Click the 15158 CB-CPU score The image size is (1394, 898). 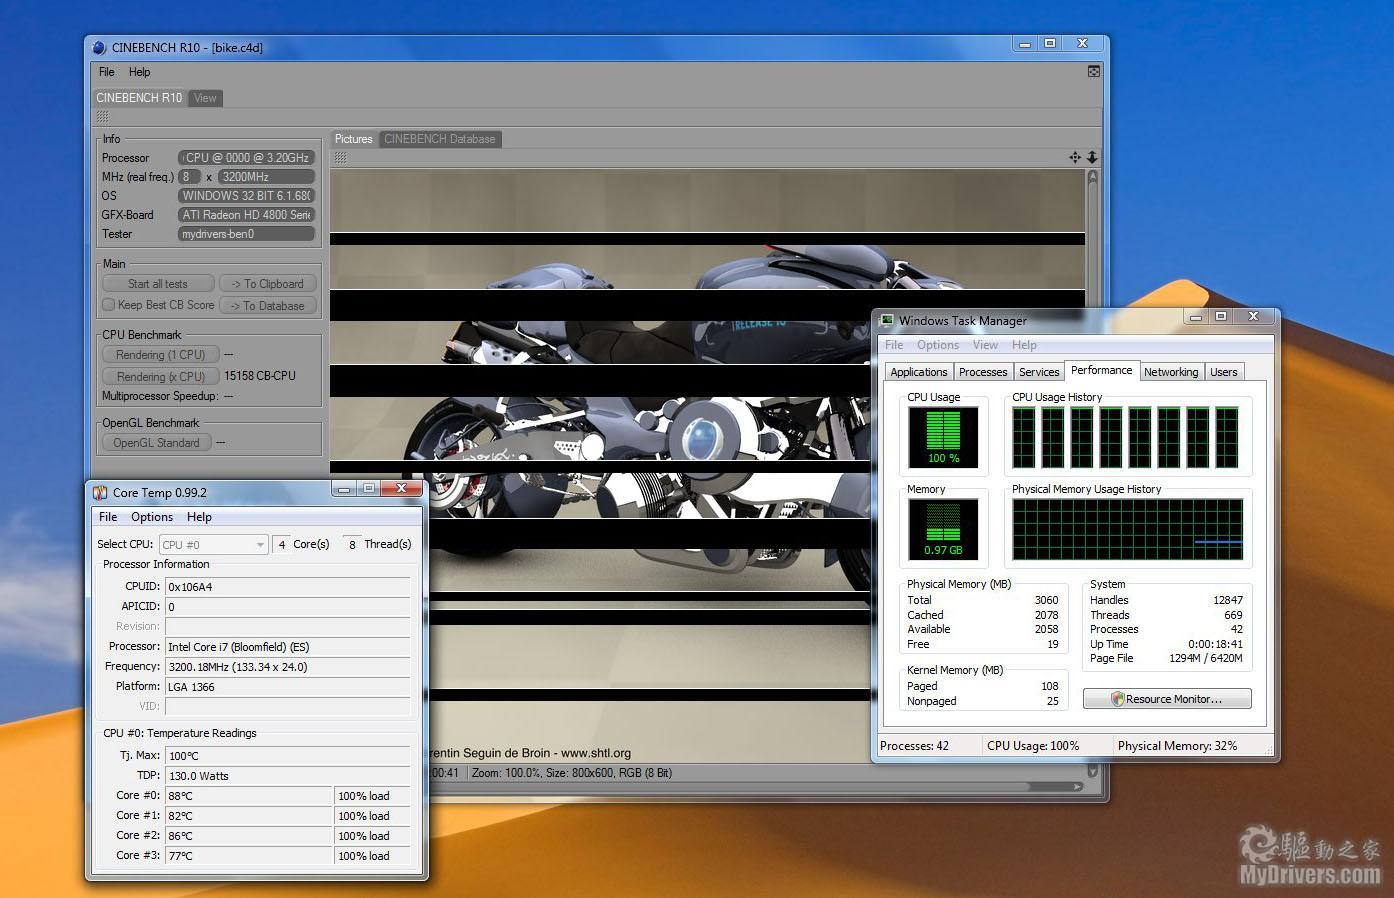point(260,376)
